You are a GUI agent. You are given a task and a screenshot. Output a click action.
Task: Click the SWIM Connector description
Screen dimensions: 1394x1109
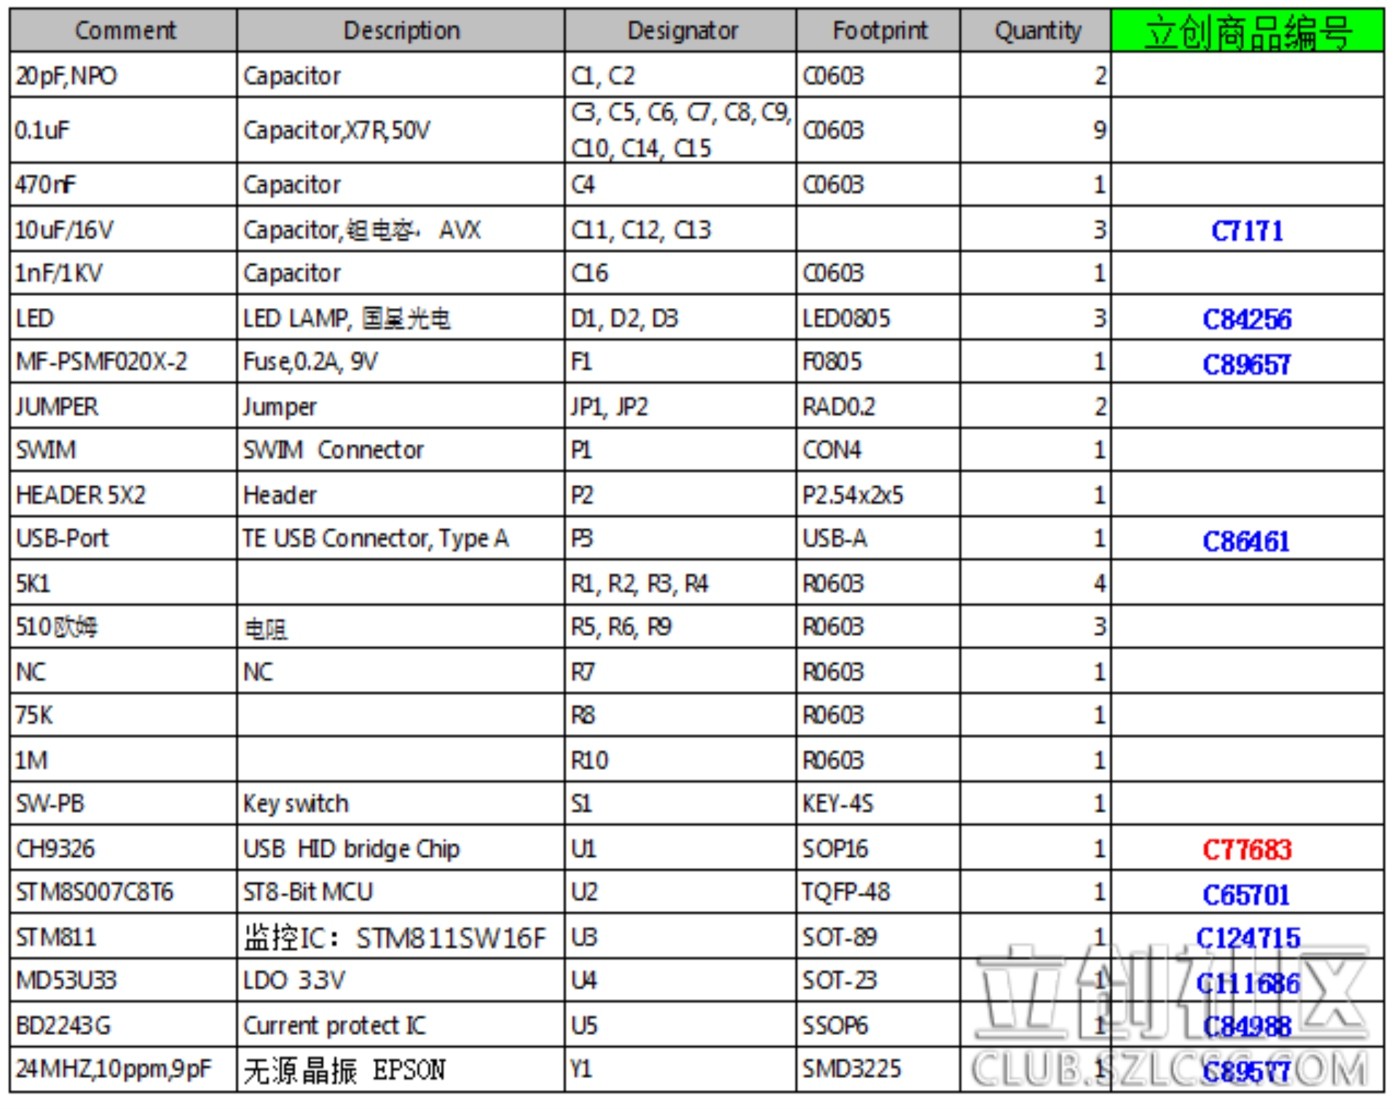point(334,450)
